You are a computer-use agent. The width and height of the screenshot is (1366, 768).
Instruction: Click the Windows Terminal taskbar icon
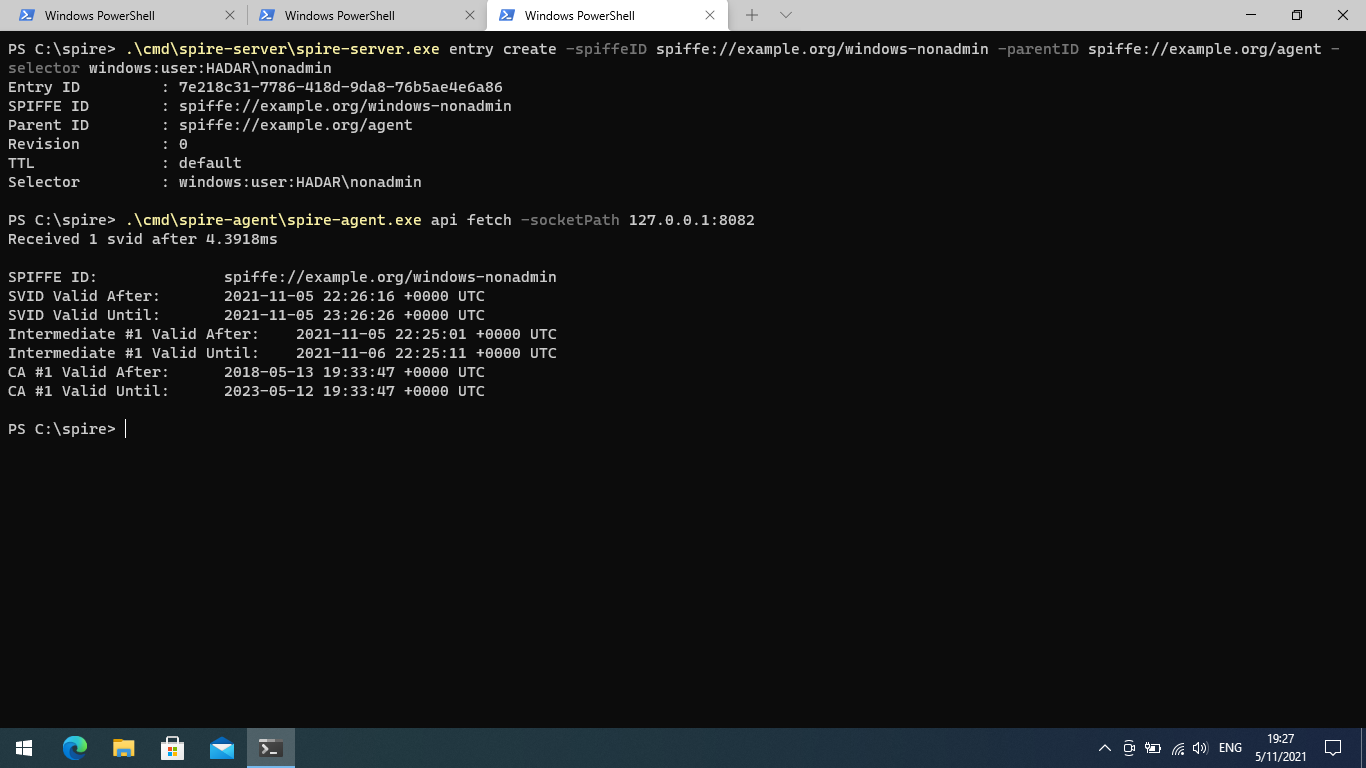270,747
